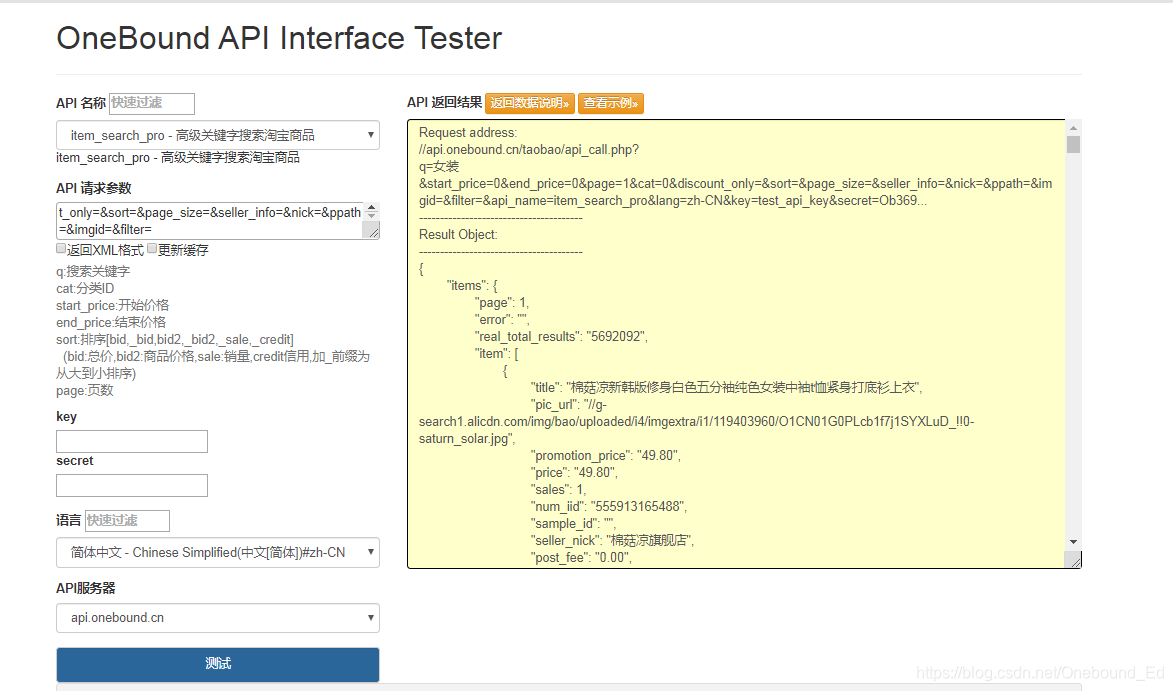The width and height of the screenshot is (1173, 691).
Task: Click the page:页数 parameter hint
Action: (85, 390)
